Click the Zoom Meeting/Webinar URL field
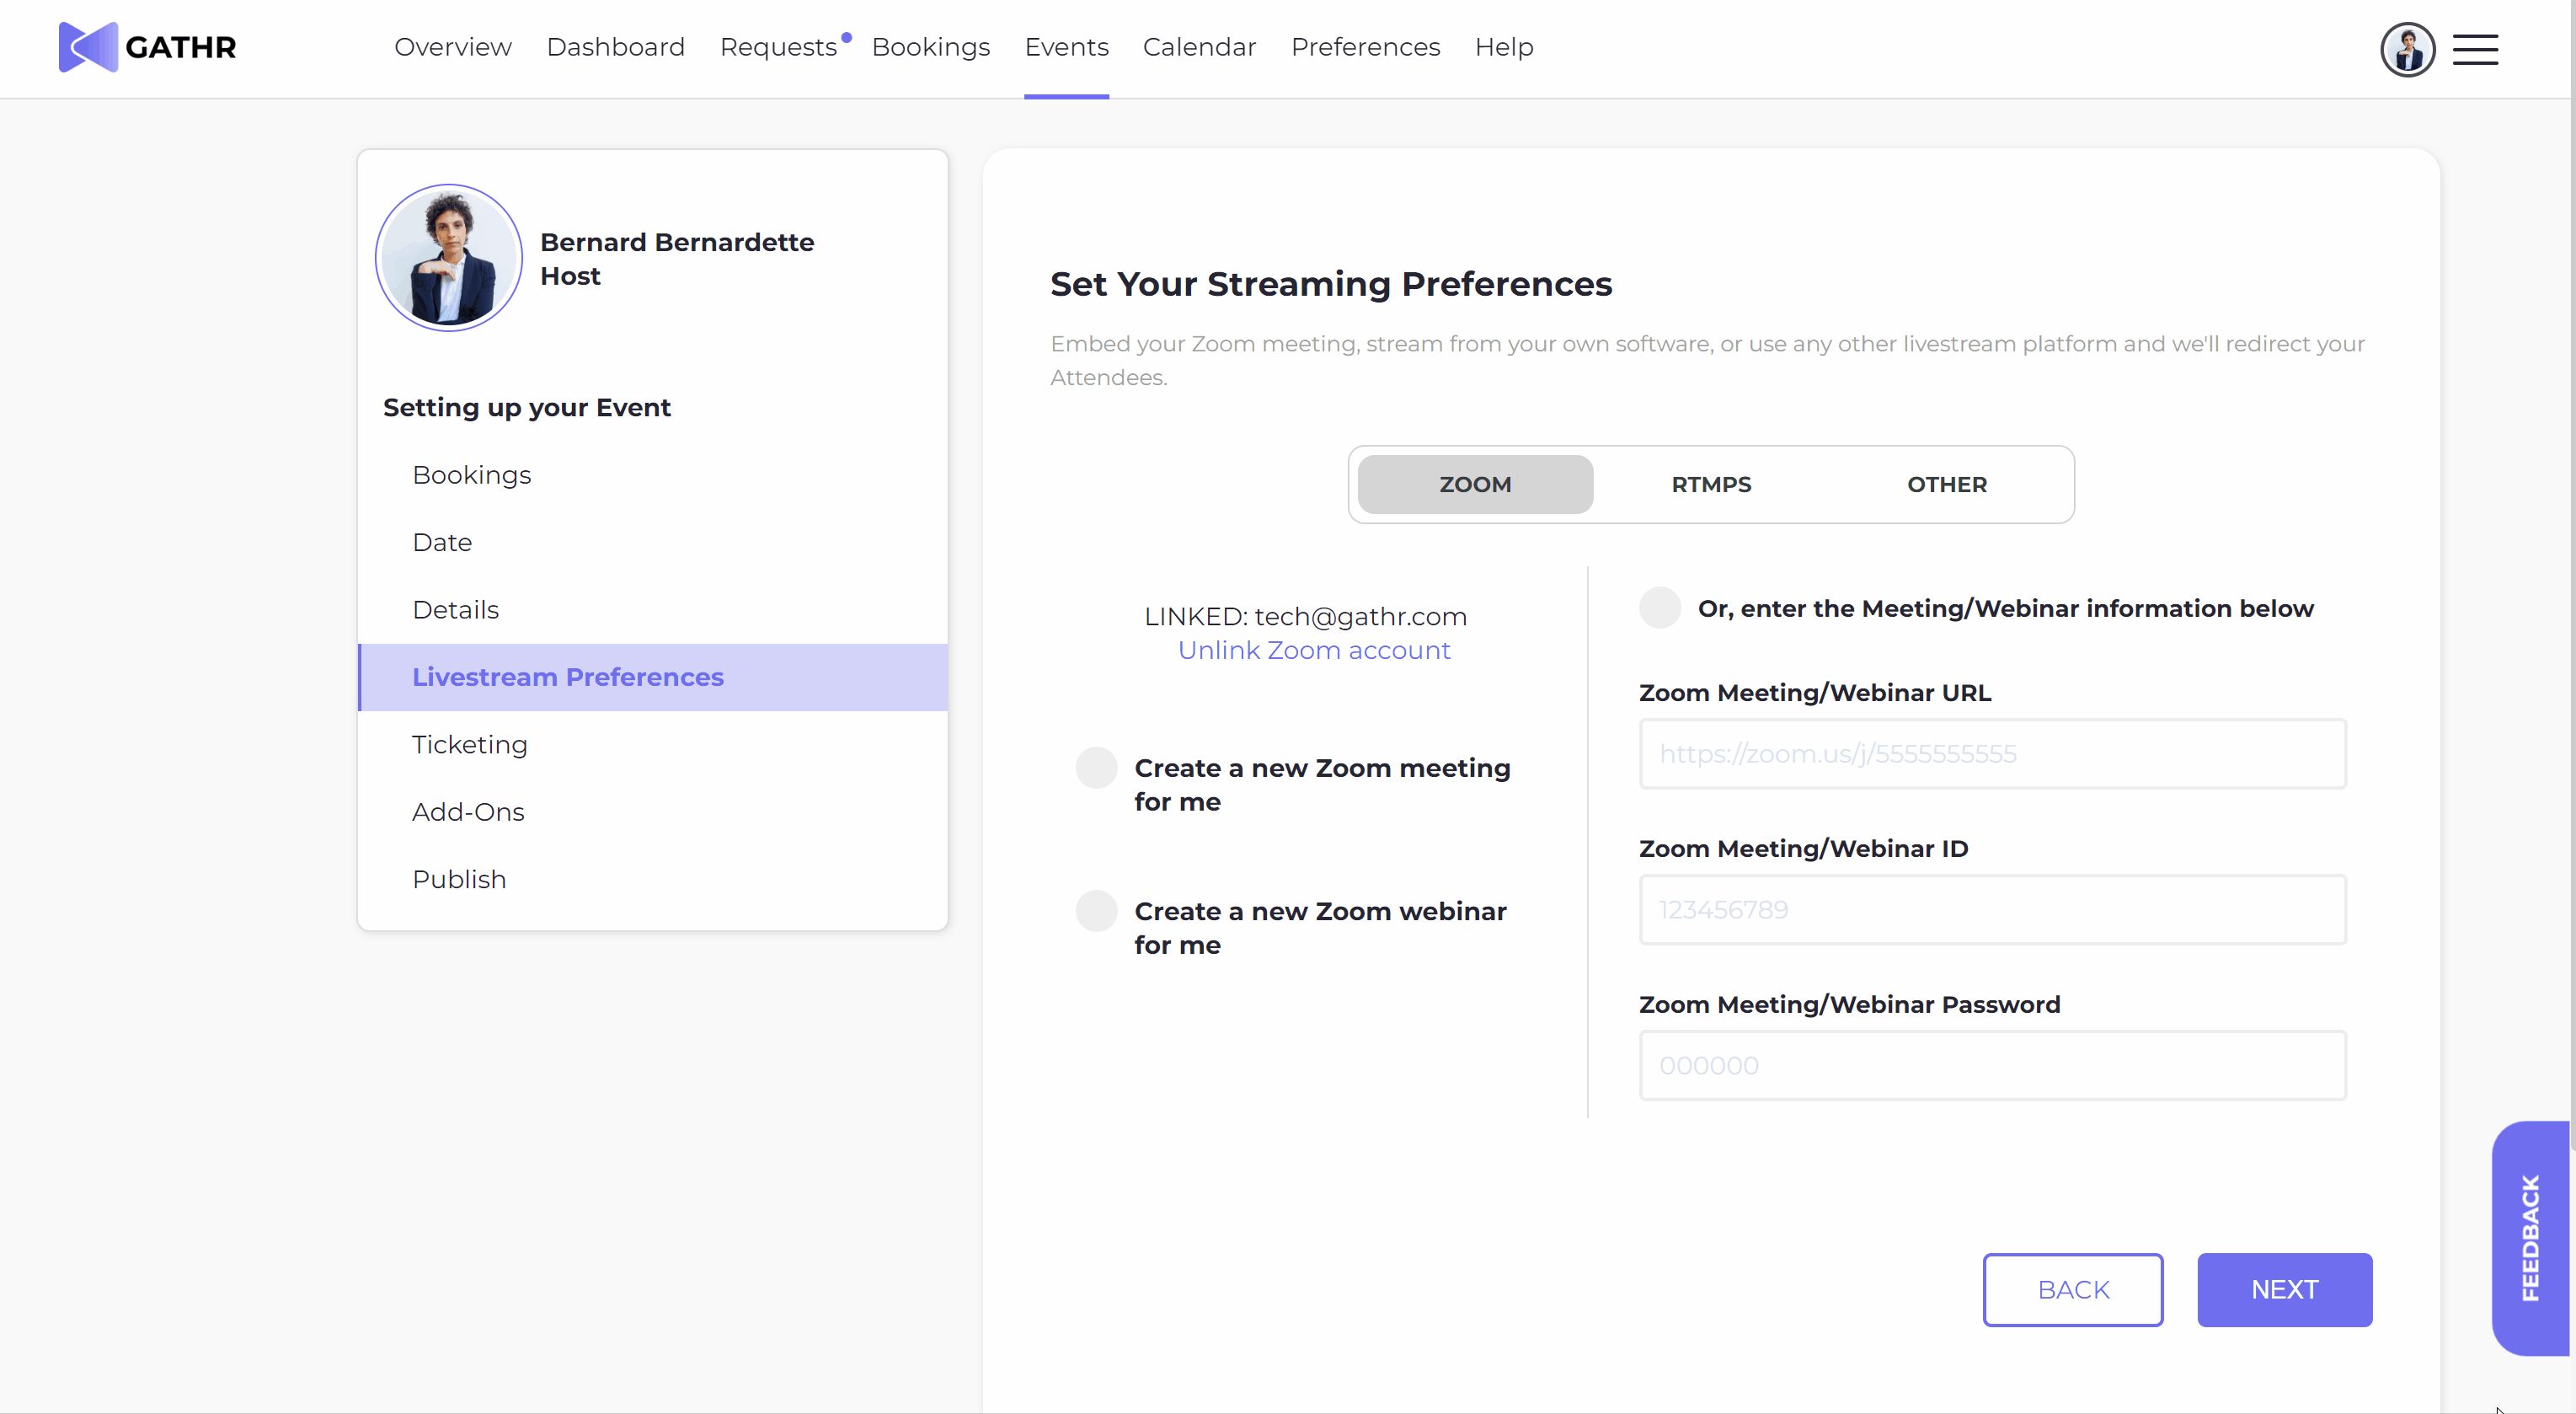Screen dimensions: 2576x1414 (1992, 754)
